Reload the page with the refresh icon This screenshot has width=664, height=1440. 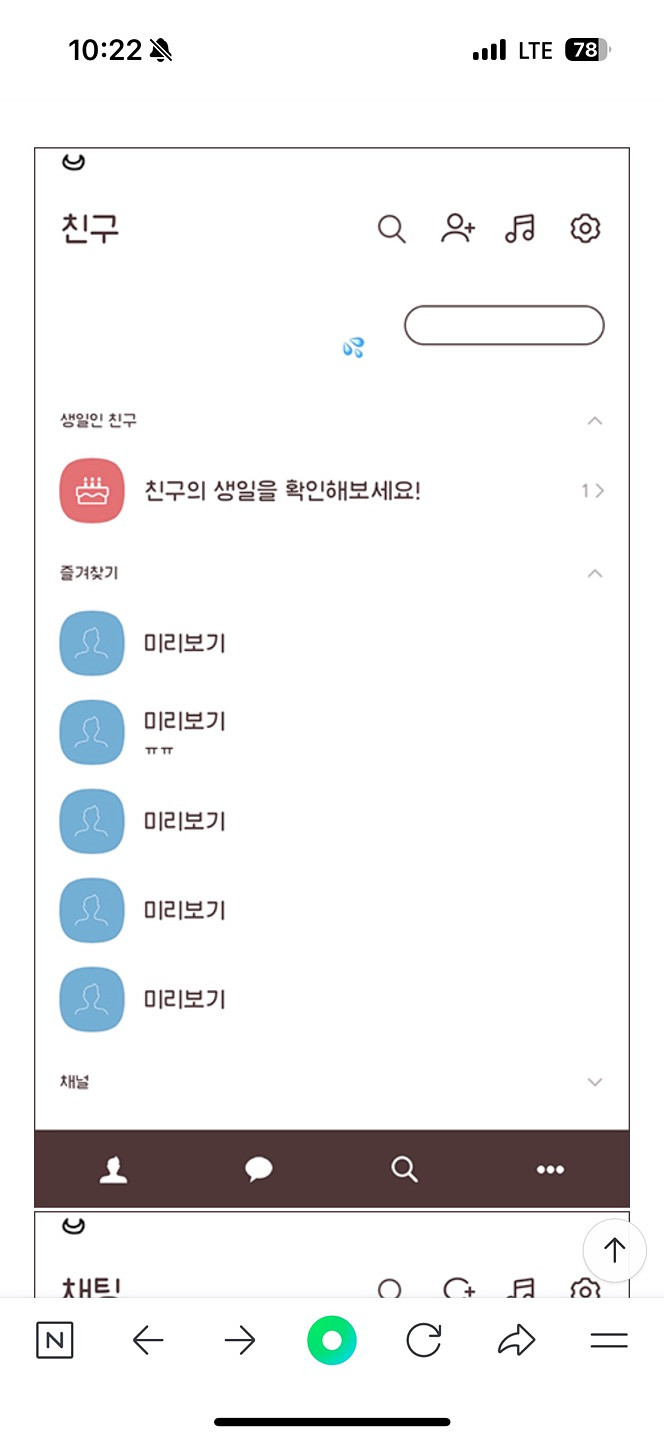pyautogui.click(x=424, y=1341)
